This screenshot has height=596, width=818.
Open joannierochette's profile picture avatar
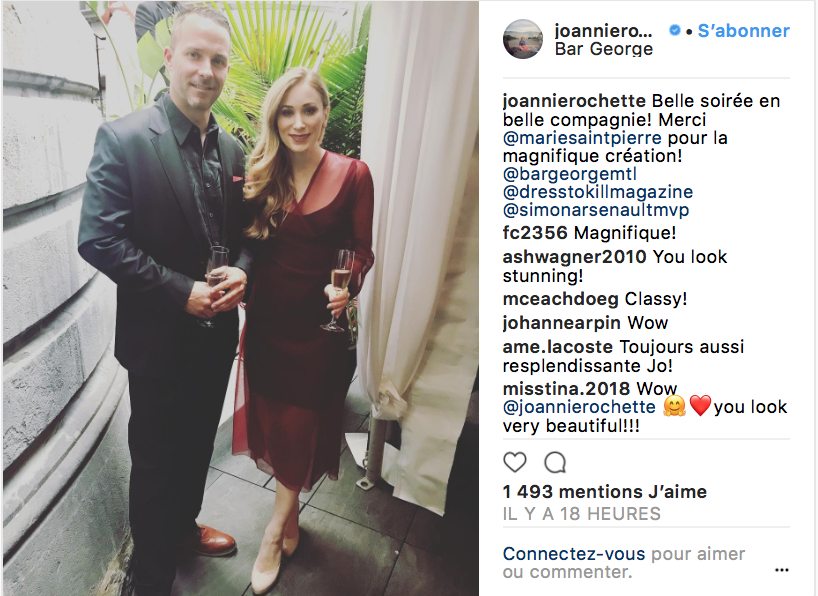coord(523,39)
